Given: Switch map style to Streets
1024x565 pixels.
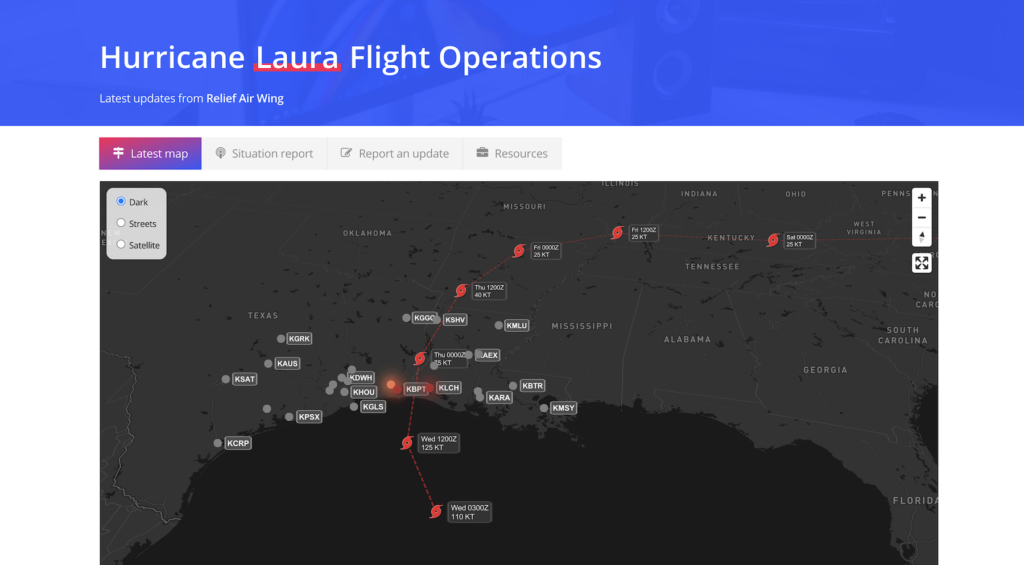Looking at the screenshot, I should click(121, 223).
